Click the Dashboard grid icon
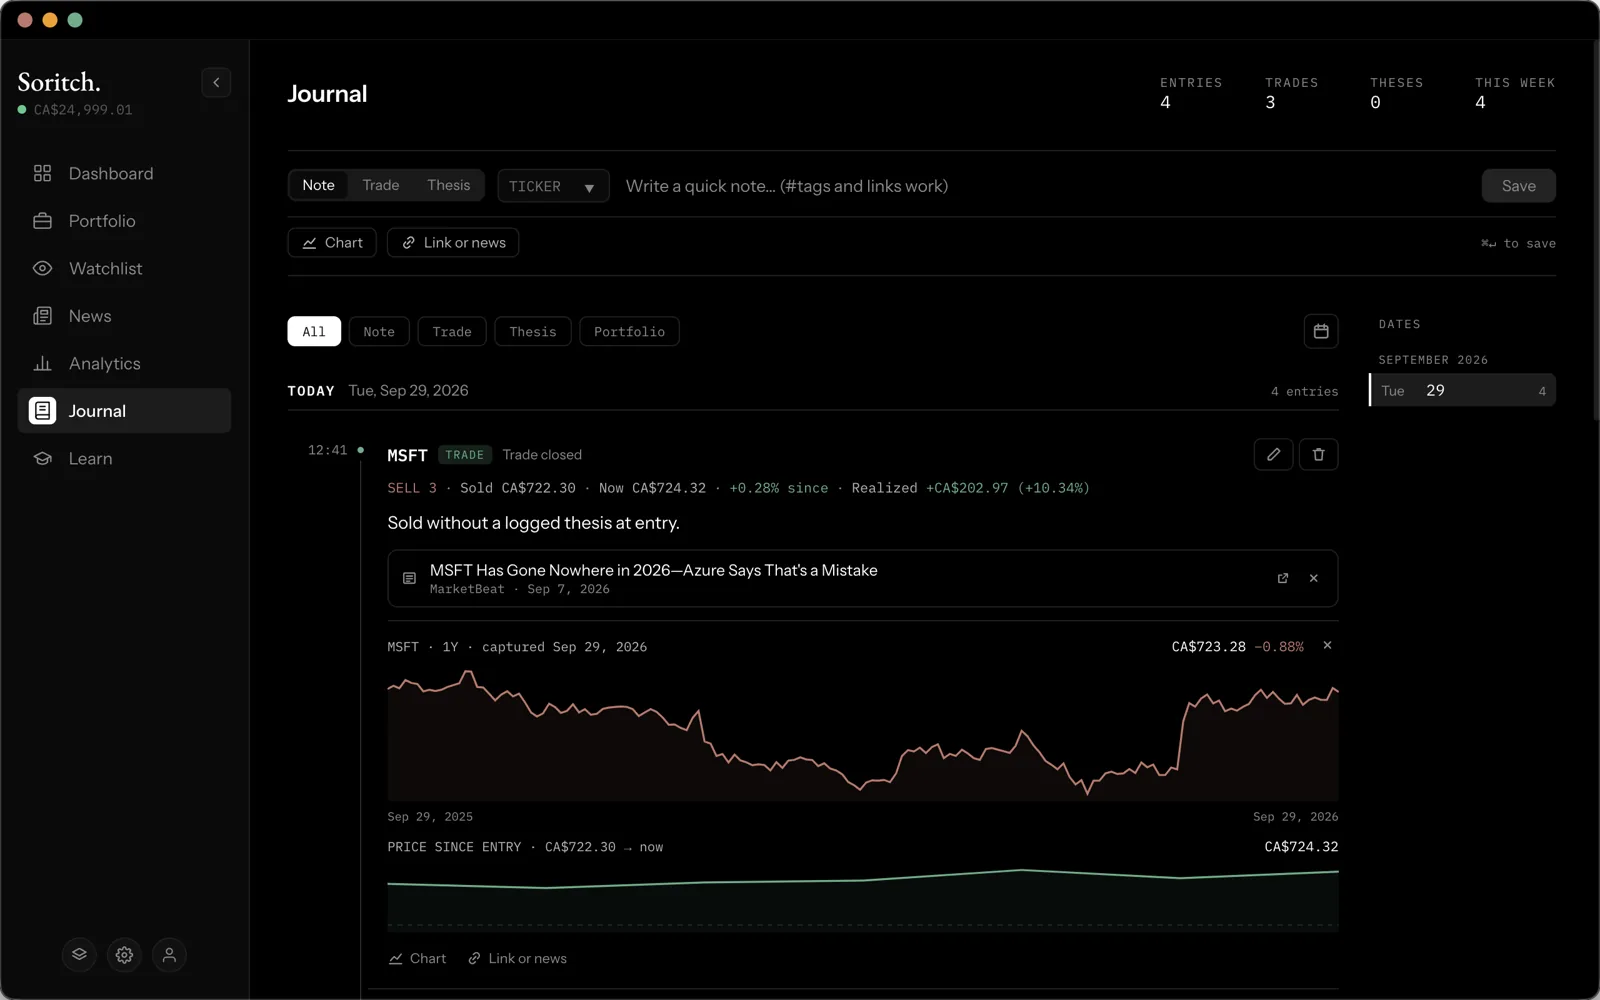This screenshot has width=1600, height=1000. (x=42, y=173)
